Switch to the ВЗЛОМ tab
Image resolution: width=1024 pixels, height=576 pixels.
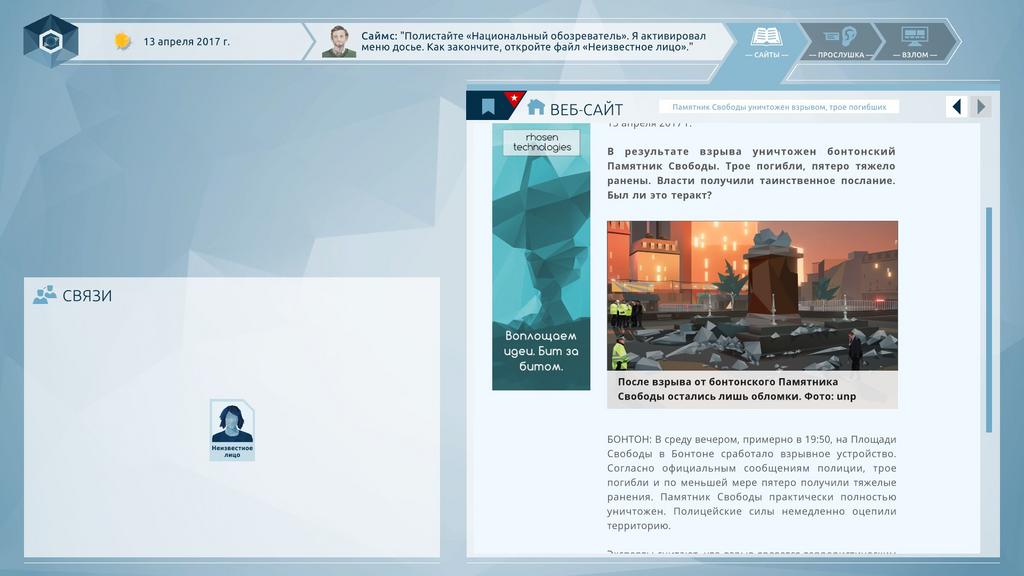(x=914, y=42)
